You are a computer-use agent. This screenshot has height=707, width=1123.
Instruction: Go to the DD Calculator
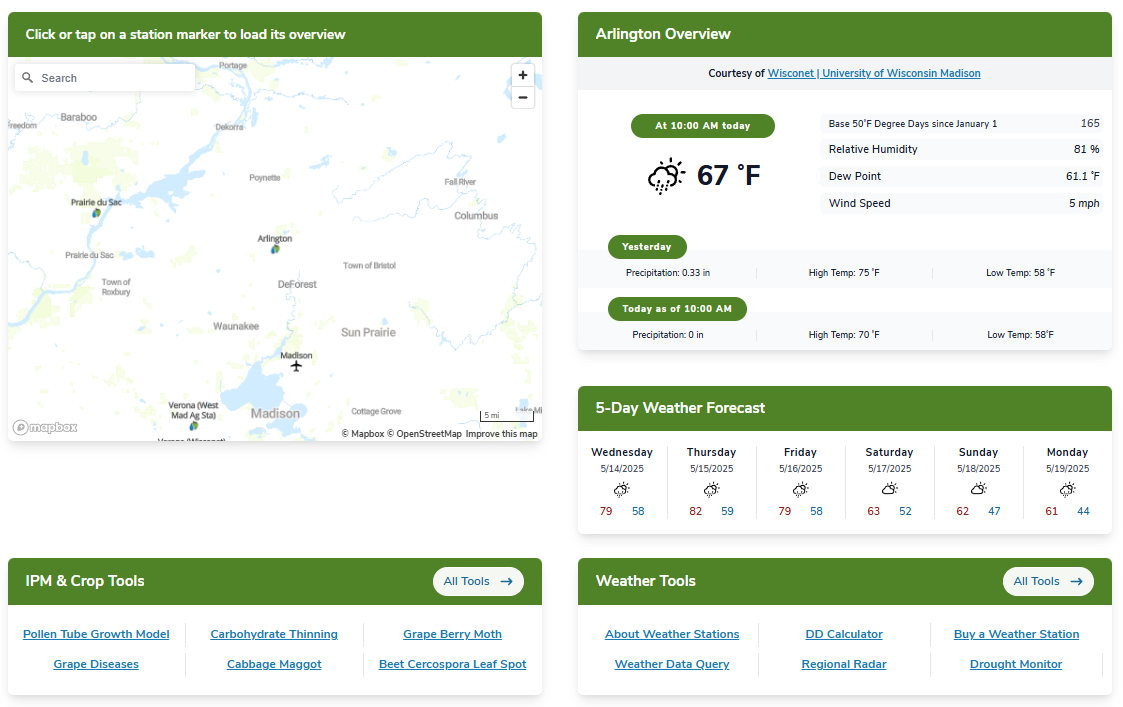843,634
